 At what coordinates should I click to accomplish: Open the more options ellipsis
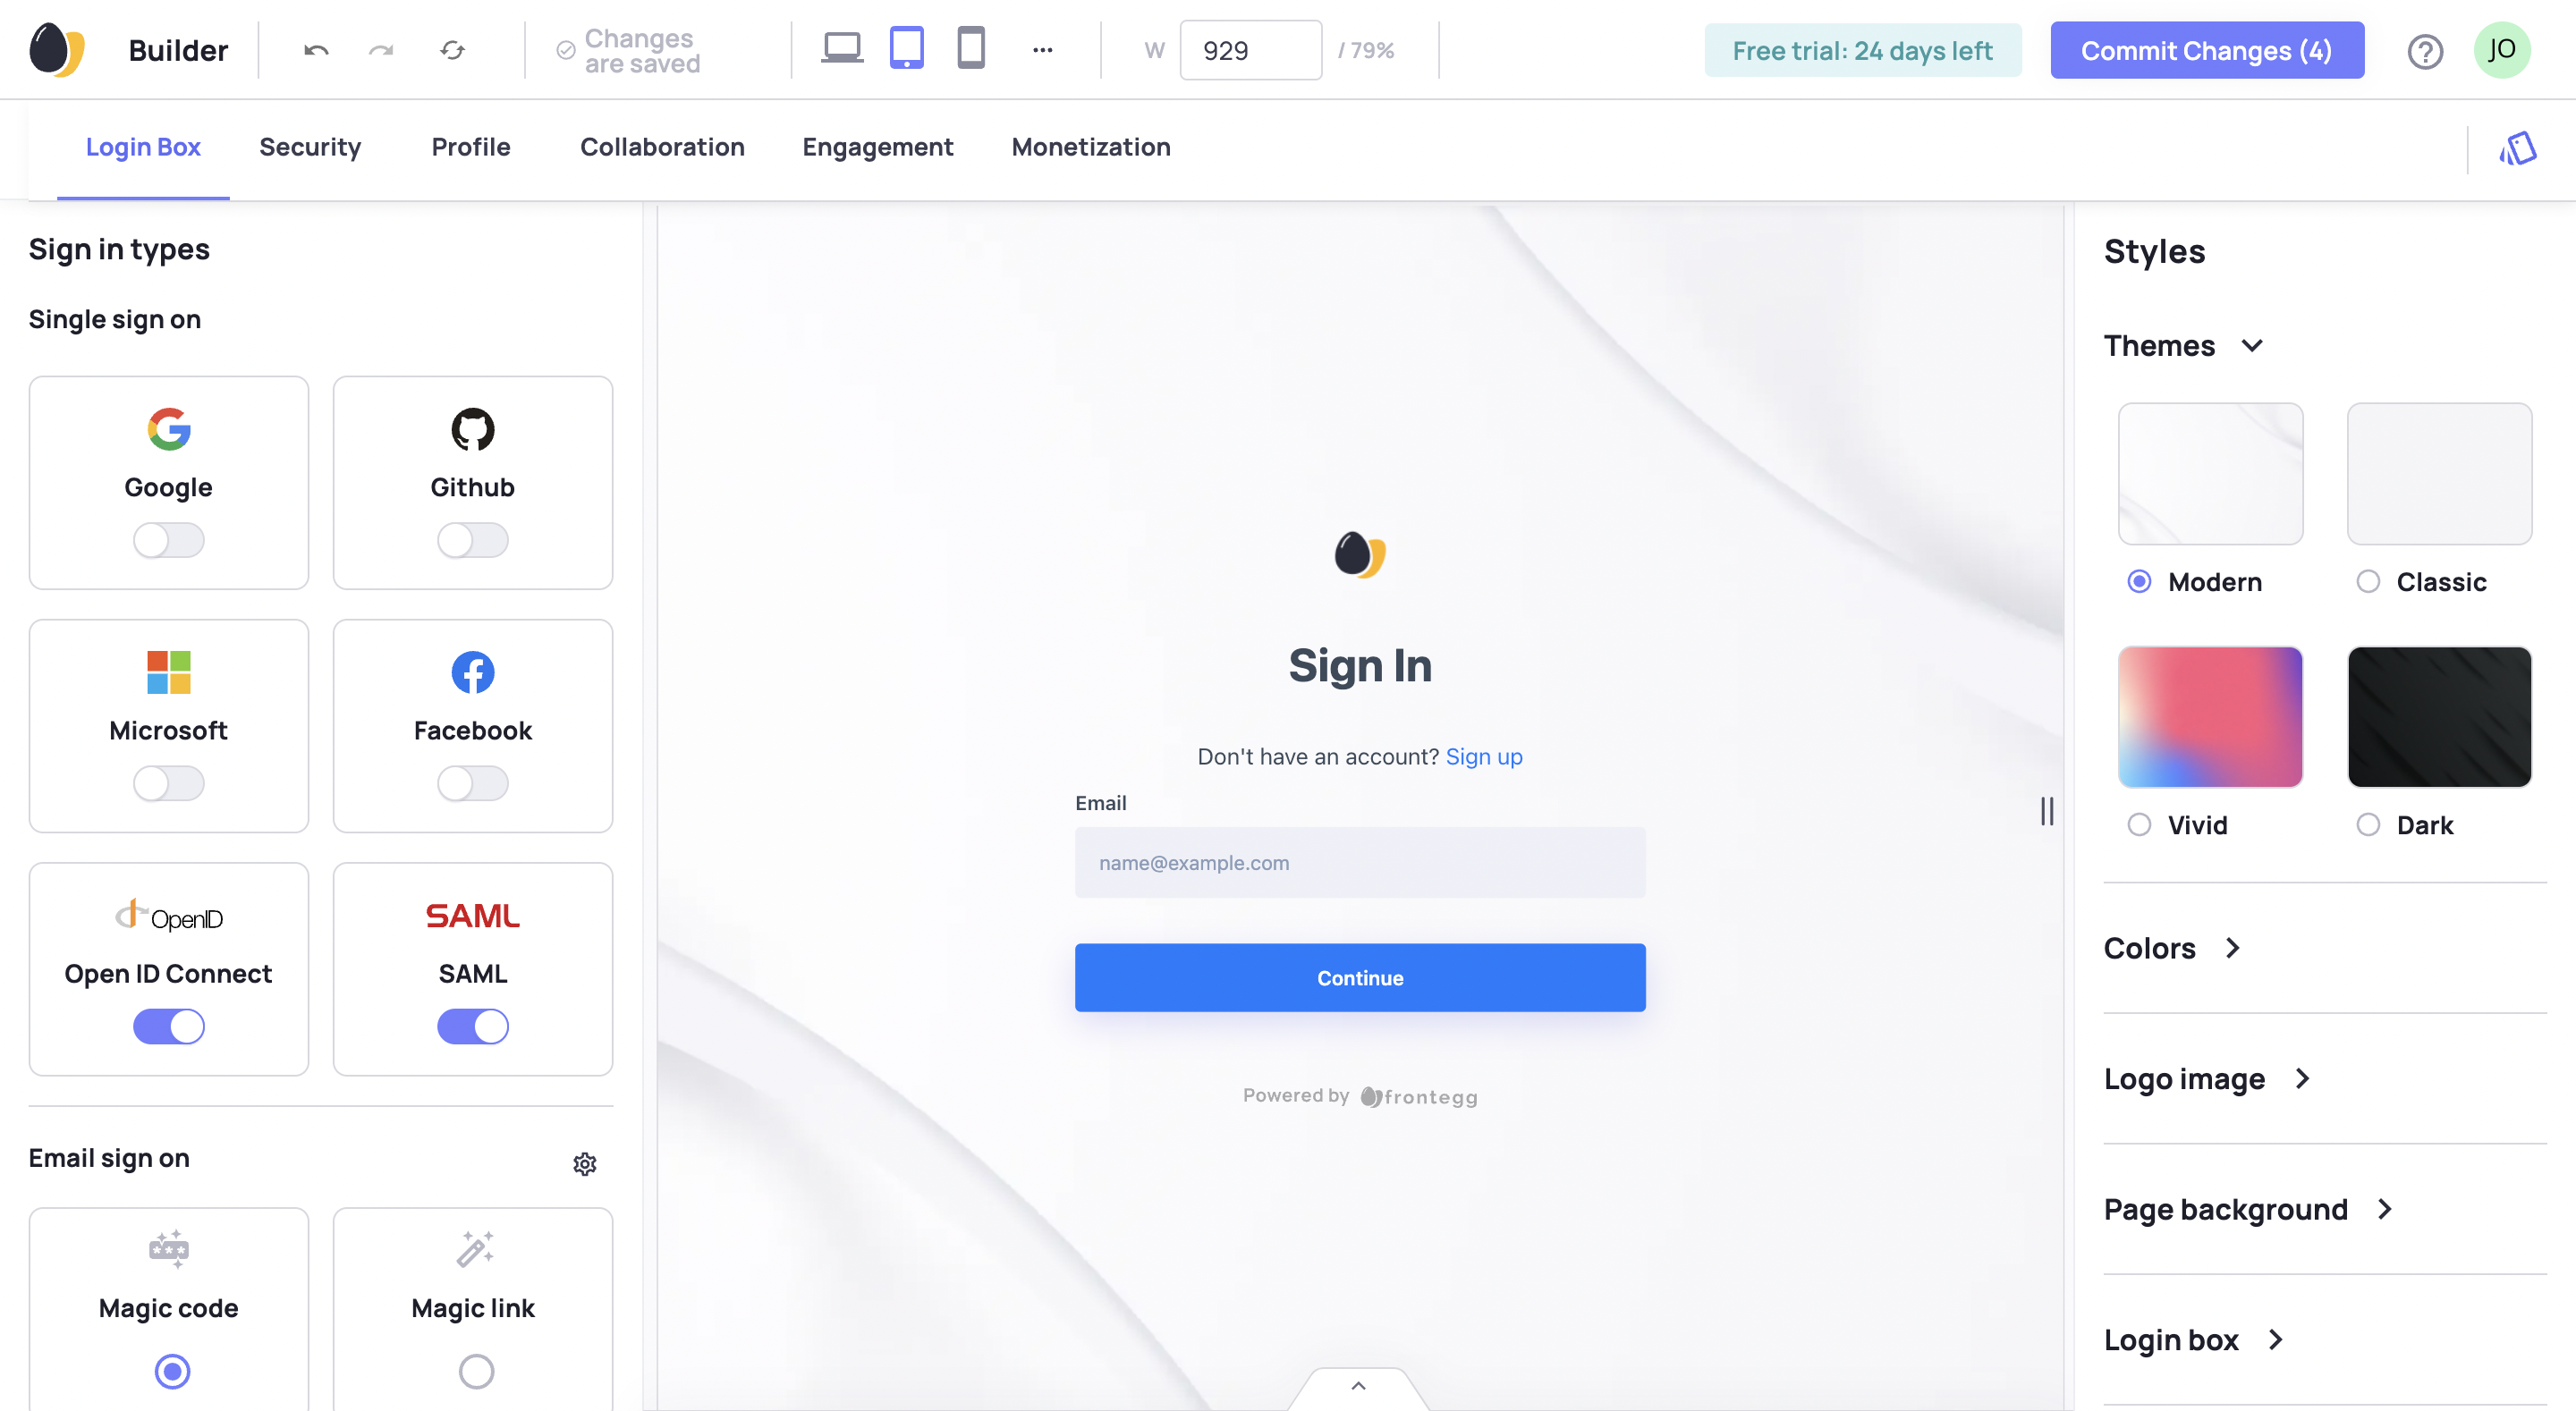pyautogui.click(x=1042, y=50)
